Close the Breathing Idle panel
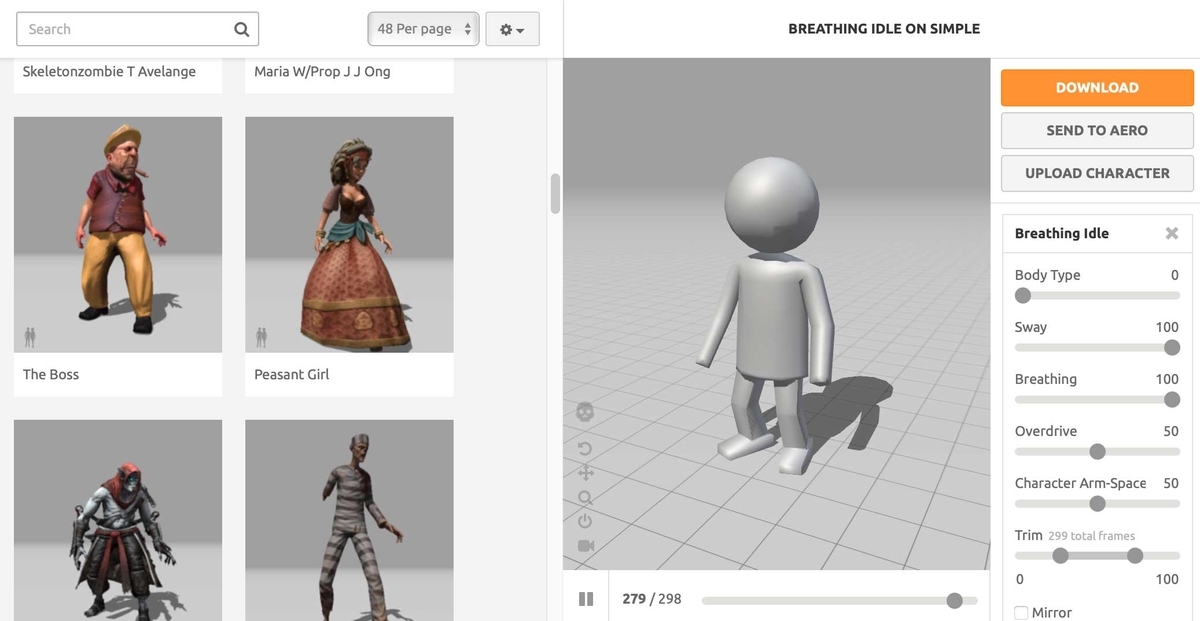Image resolution: width=1200 pixels, height=621 pixels. 1172,233
